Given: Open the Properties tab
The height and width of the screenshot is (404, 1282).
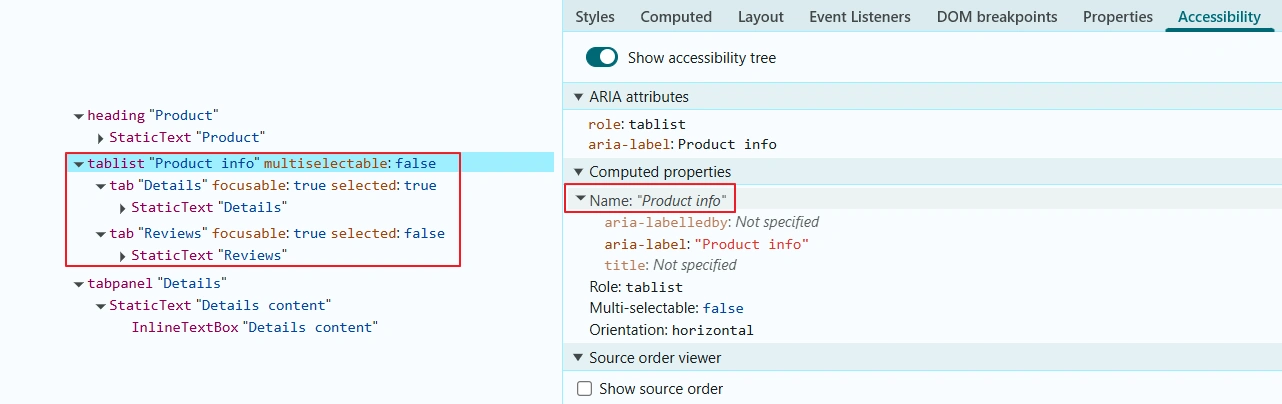Looking at the screenshot, I should pos(1118,17).
